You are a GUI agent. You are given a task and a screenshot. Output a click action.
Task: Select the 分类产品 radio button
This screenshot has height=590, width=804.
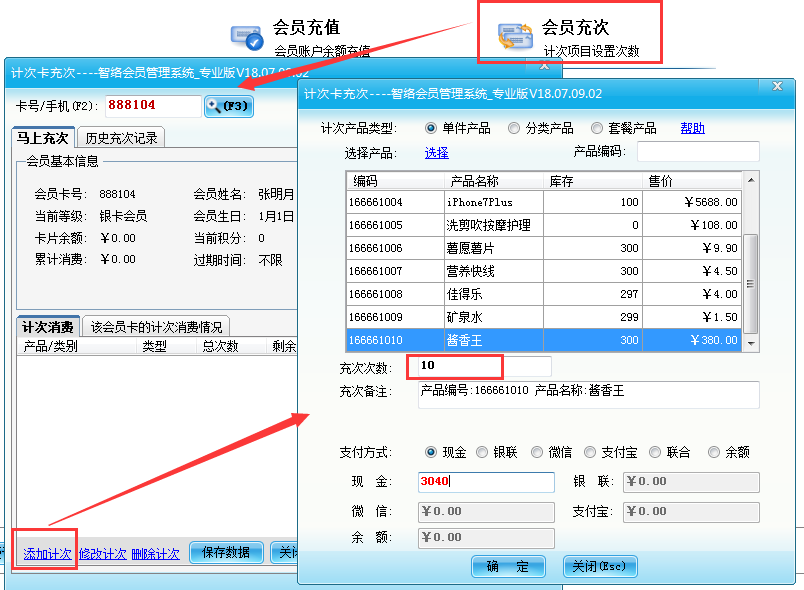(x=515, y=127)
